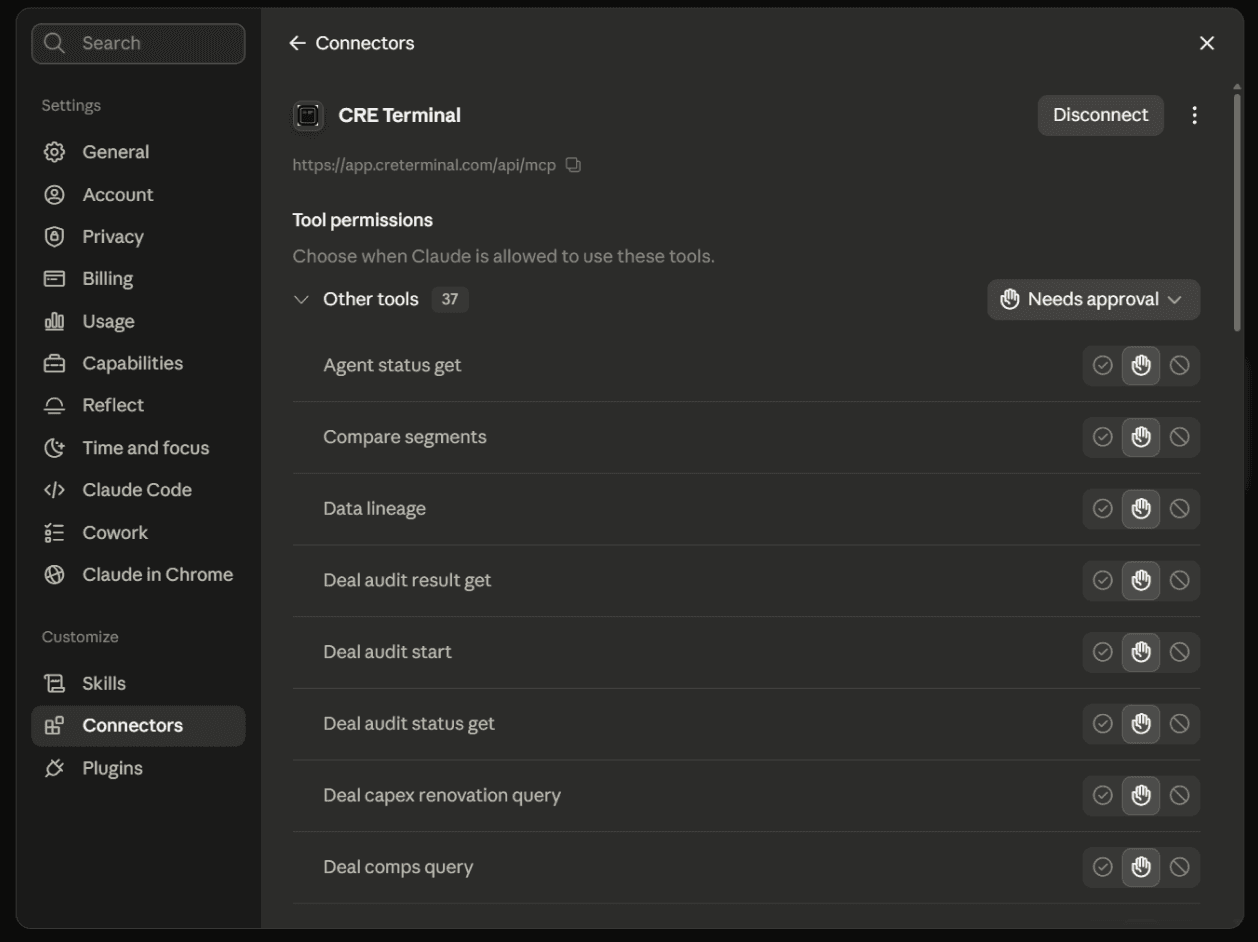Set Agent status get to always allow
The width and height of the screenshot is (1258, 942).
(1103, 366)
